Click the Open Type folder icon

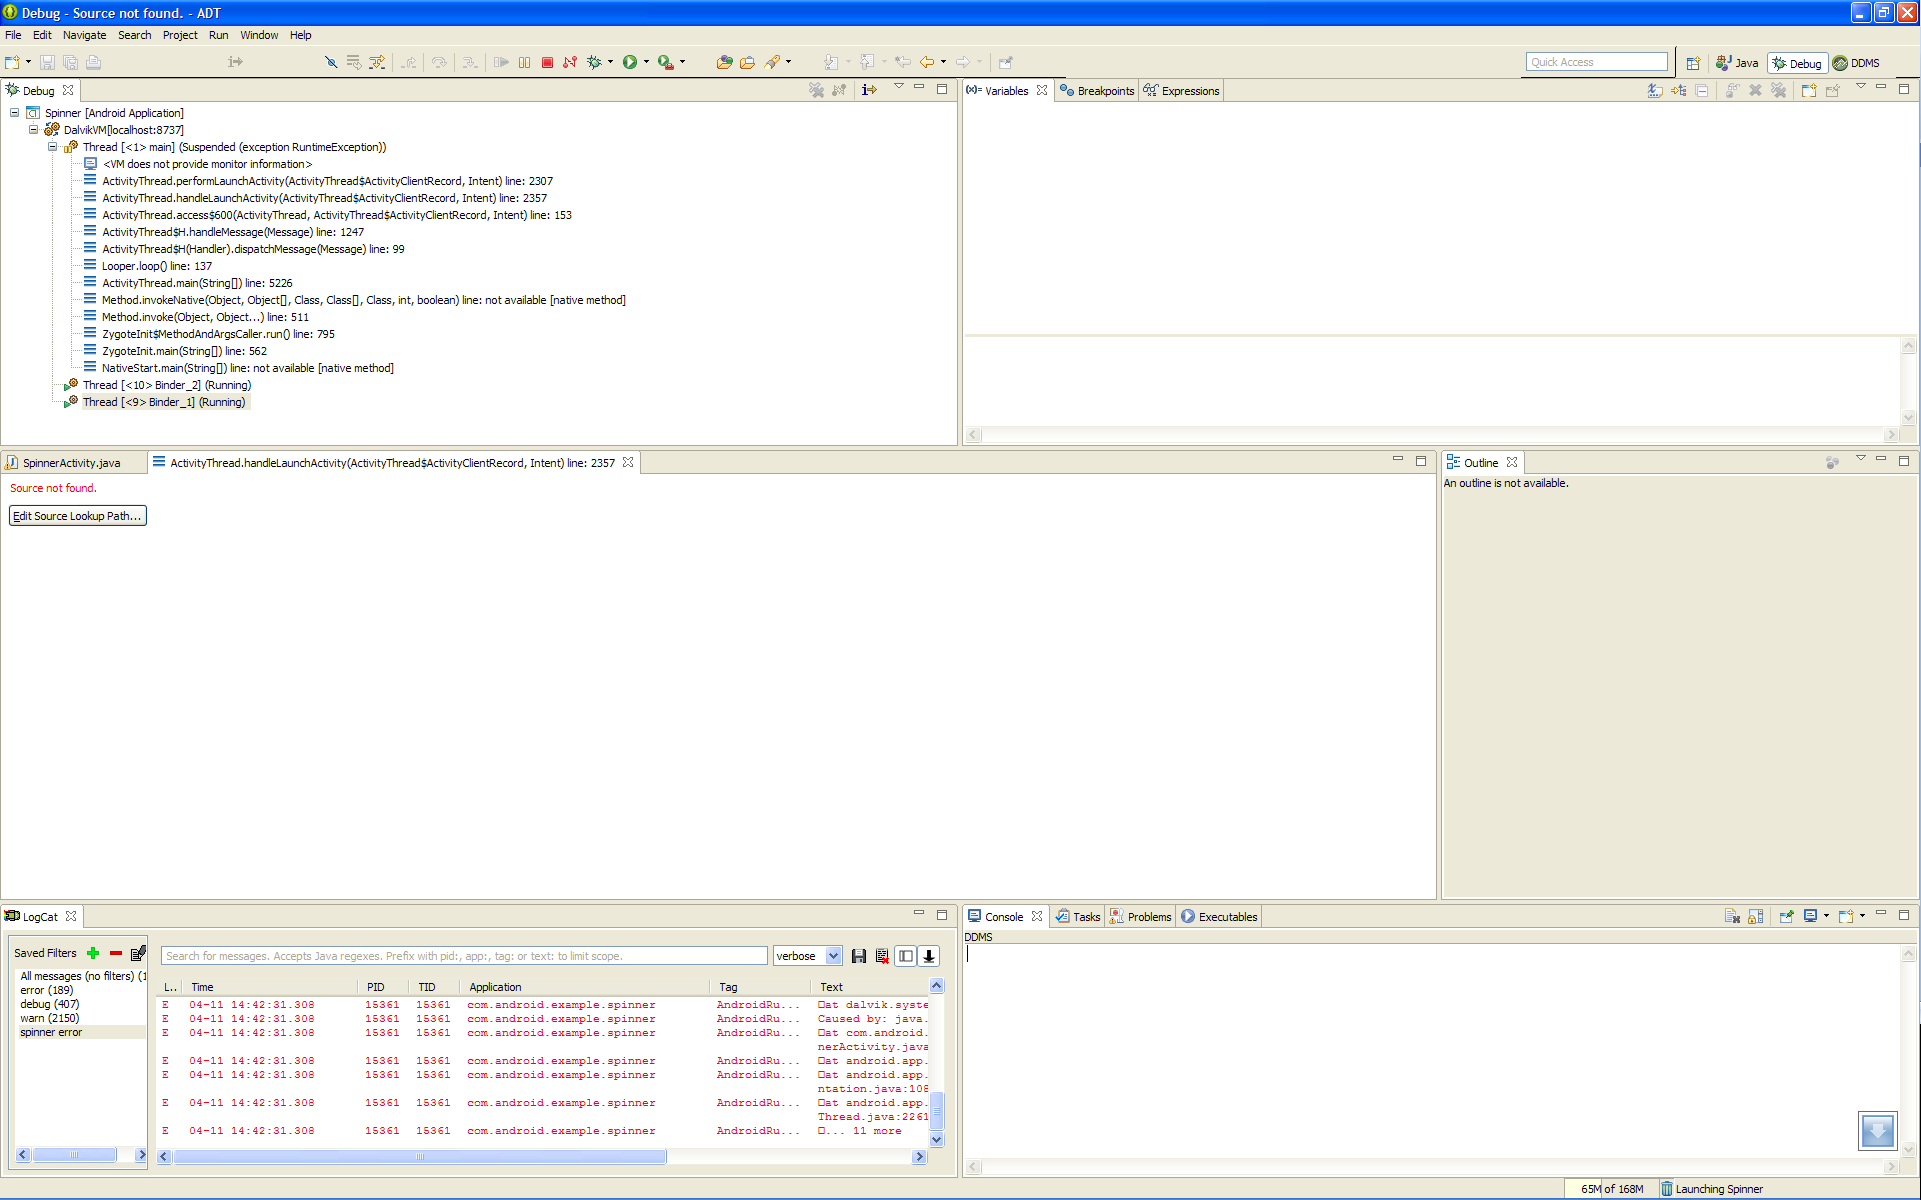tap(724, 62)
